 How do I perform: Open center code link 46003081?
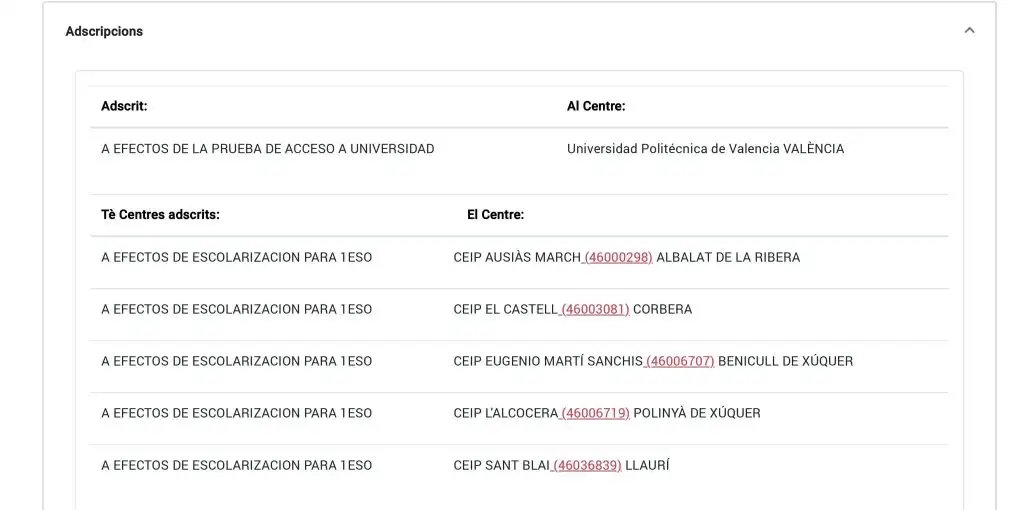click(x=594, y=310)
